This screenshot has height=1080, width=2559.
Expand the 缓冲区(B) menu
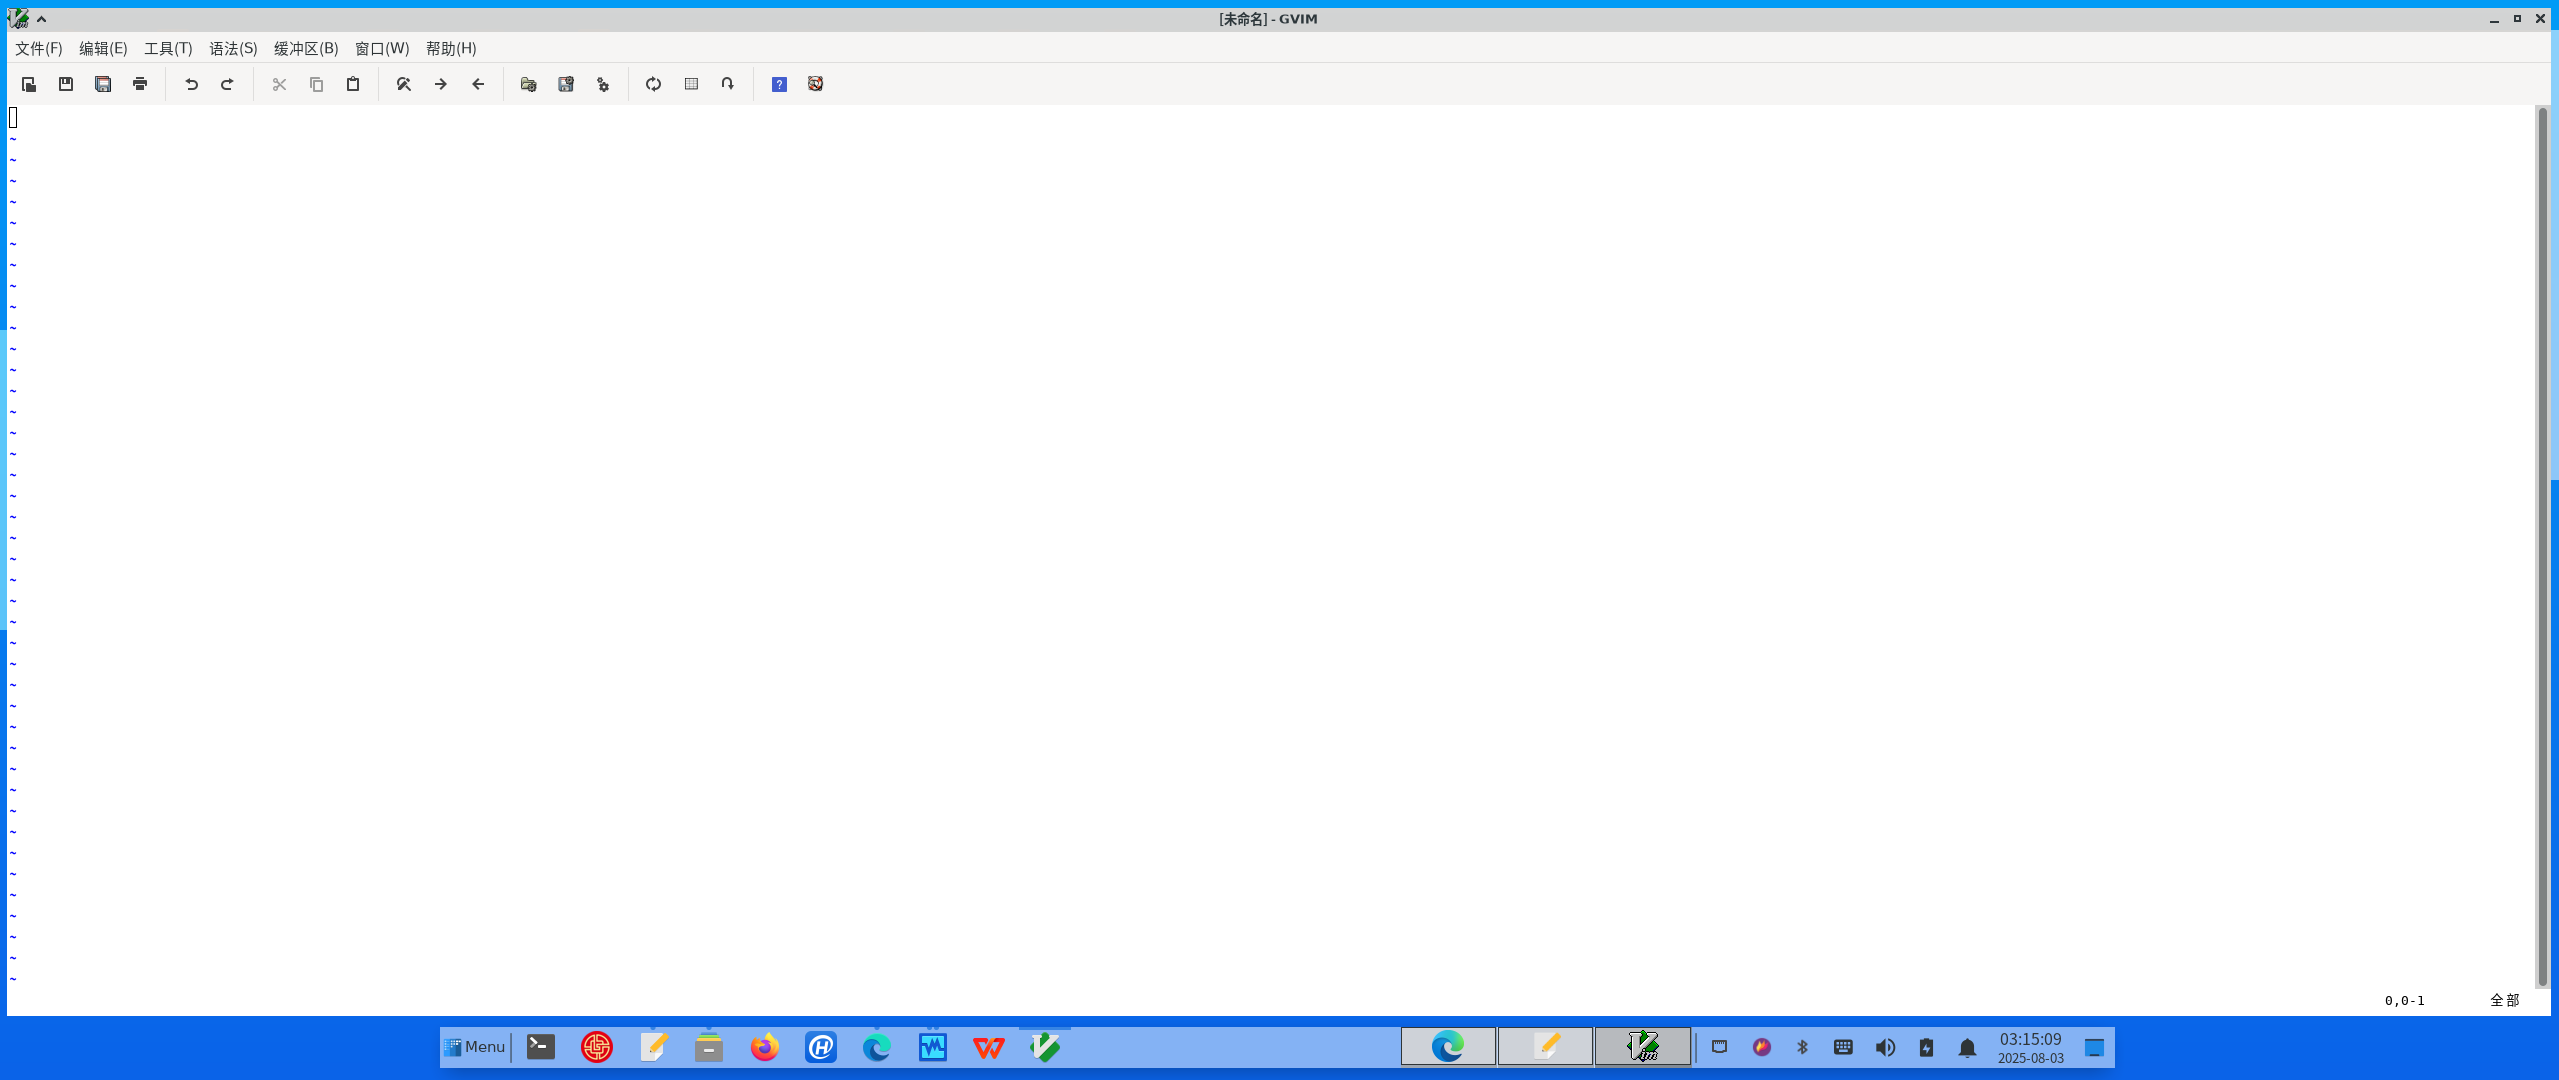[x=306, y=48]
